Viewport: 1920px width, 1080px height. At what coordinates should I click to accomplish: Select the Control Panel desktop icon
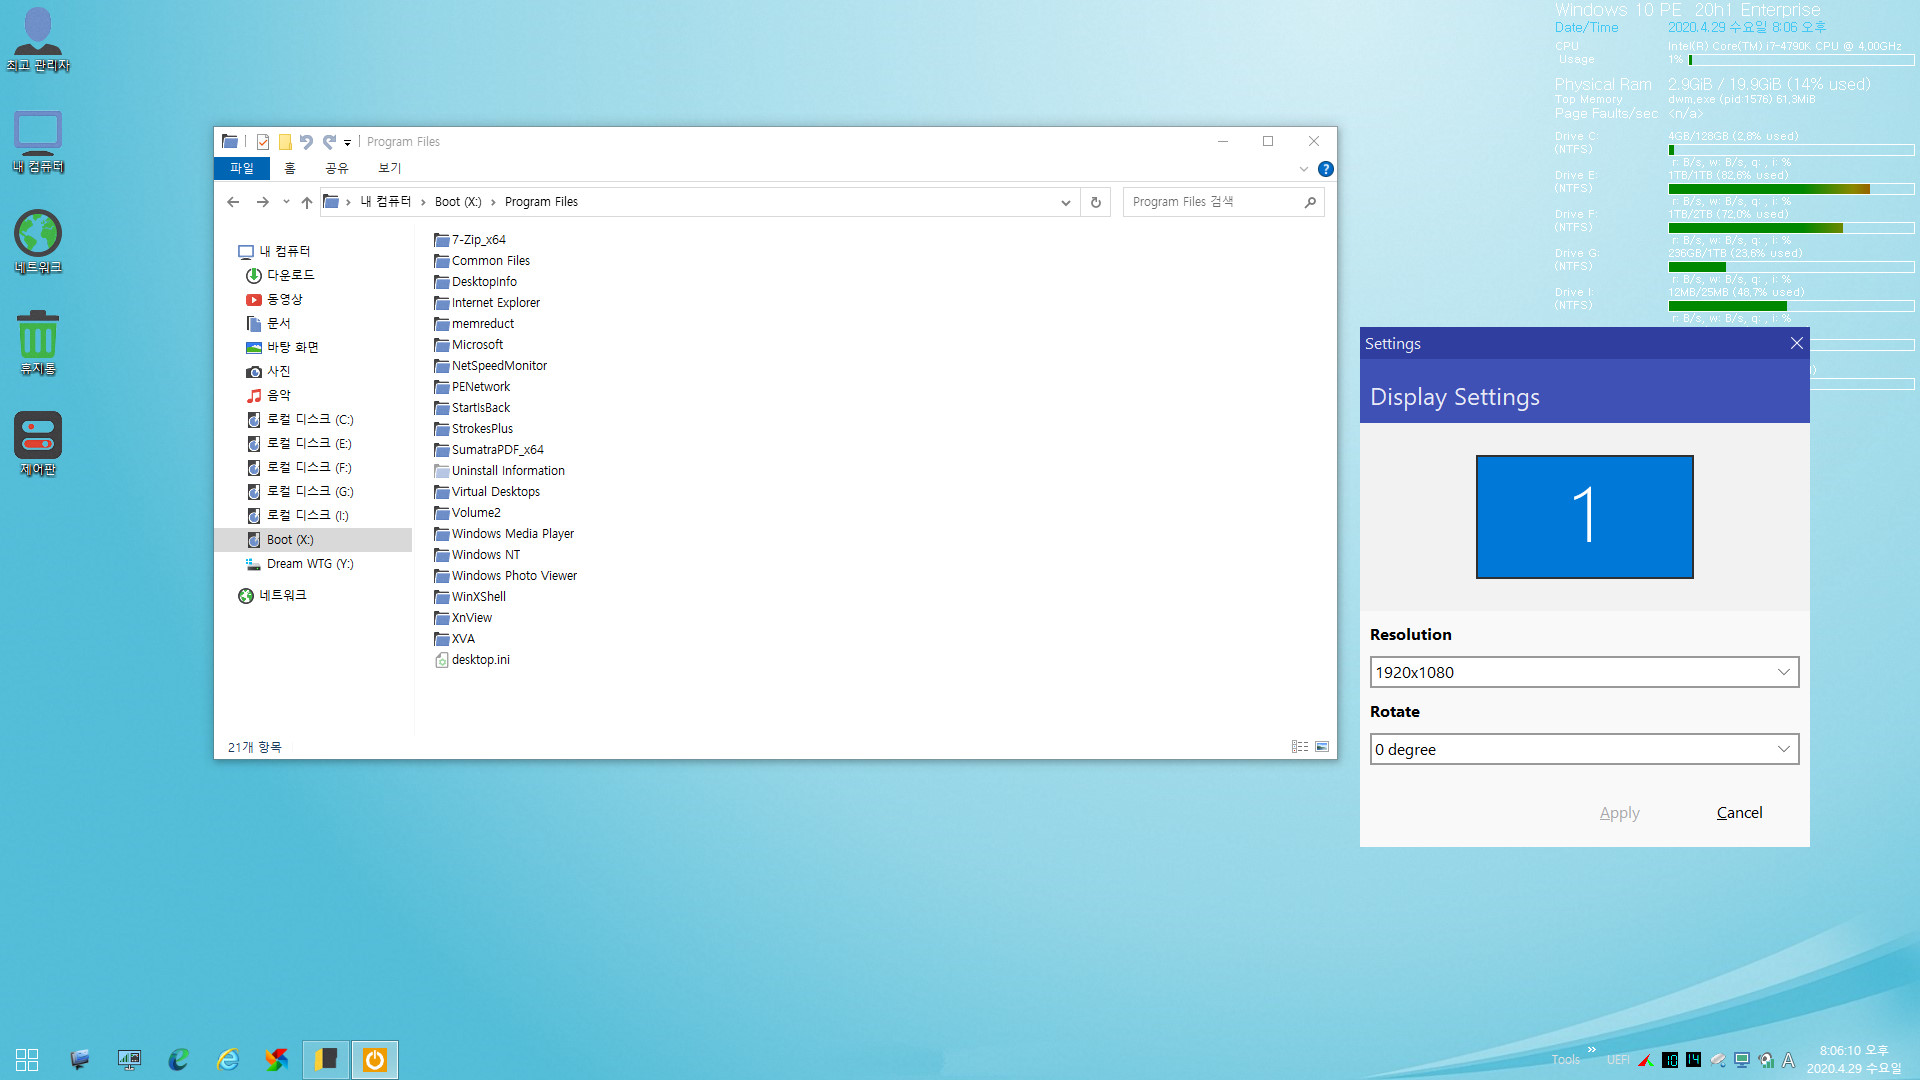(38, 444)
